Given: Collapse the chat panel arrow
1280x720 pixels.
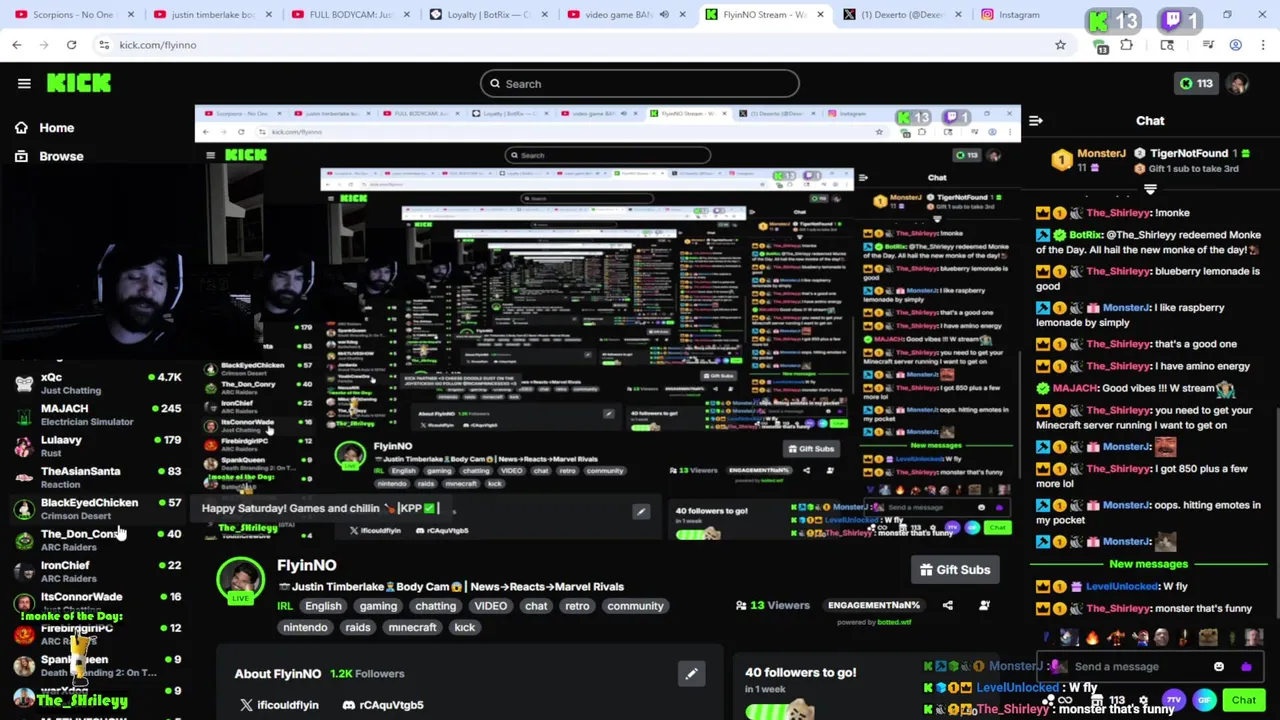Looking at the screenshot, I should [x=1036, y=121].
